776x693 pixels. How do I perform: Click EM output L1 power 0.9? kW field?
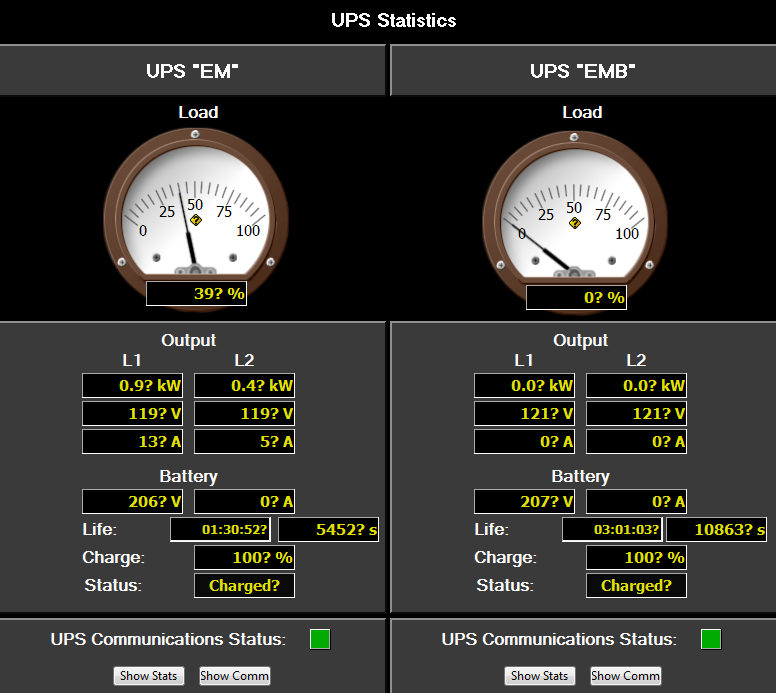pos(133,386)
